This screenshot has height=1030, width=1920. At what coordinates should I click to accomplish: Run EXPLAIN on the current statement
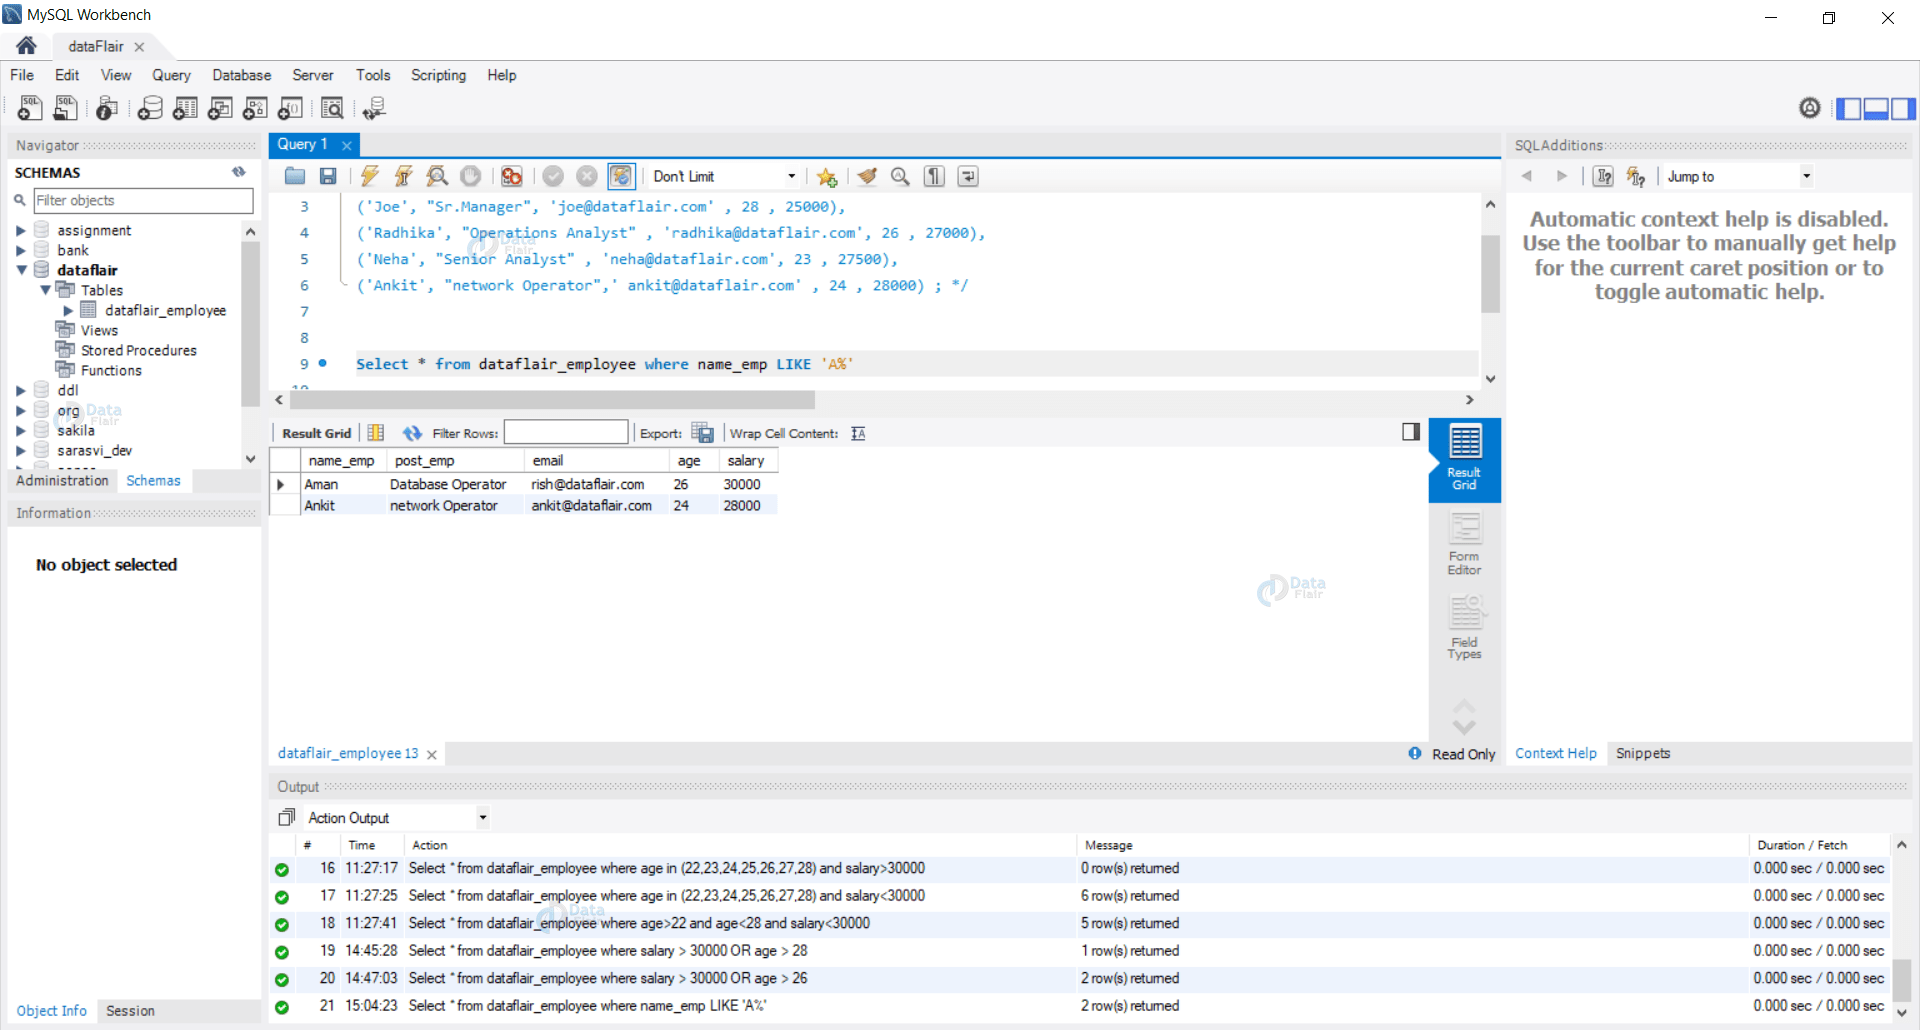pos(437,177)
